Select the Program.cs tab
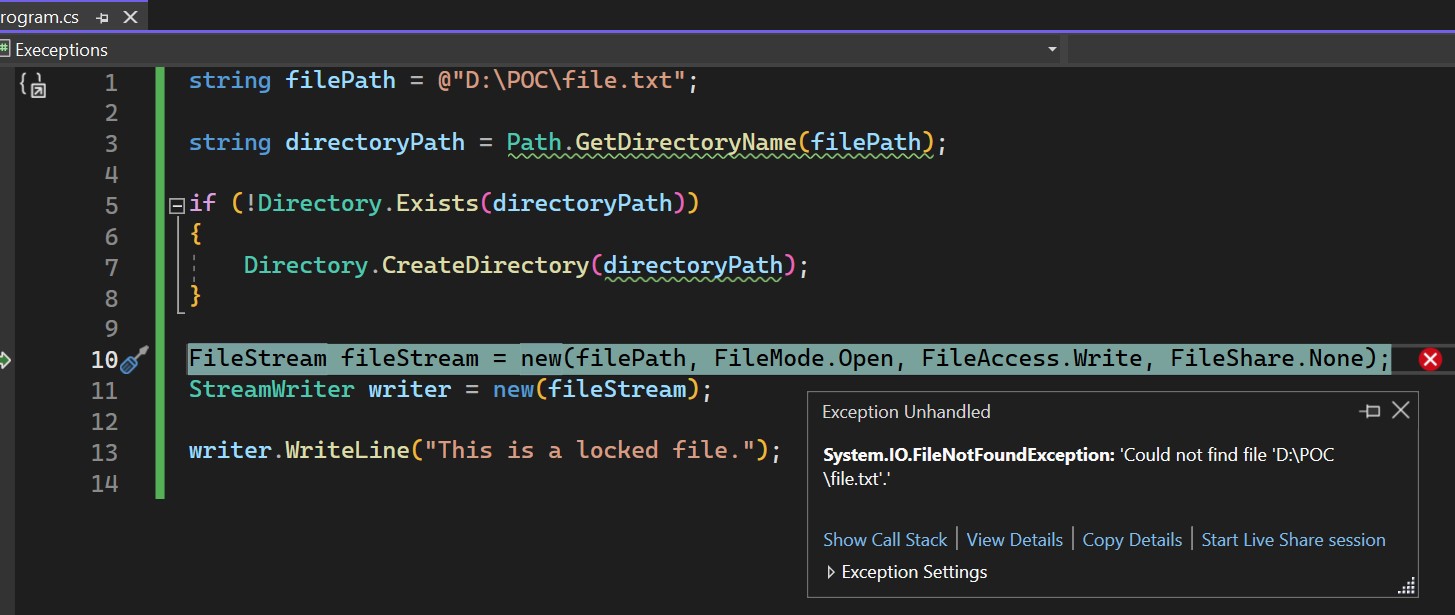The image size is (1455, 615). tap(40, 17)
